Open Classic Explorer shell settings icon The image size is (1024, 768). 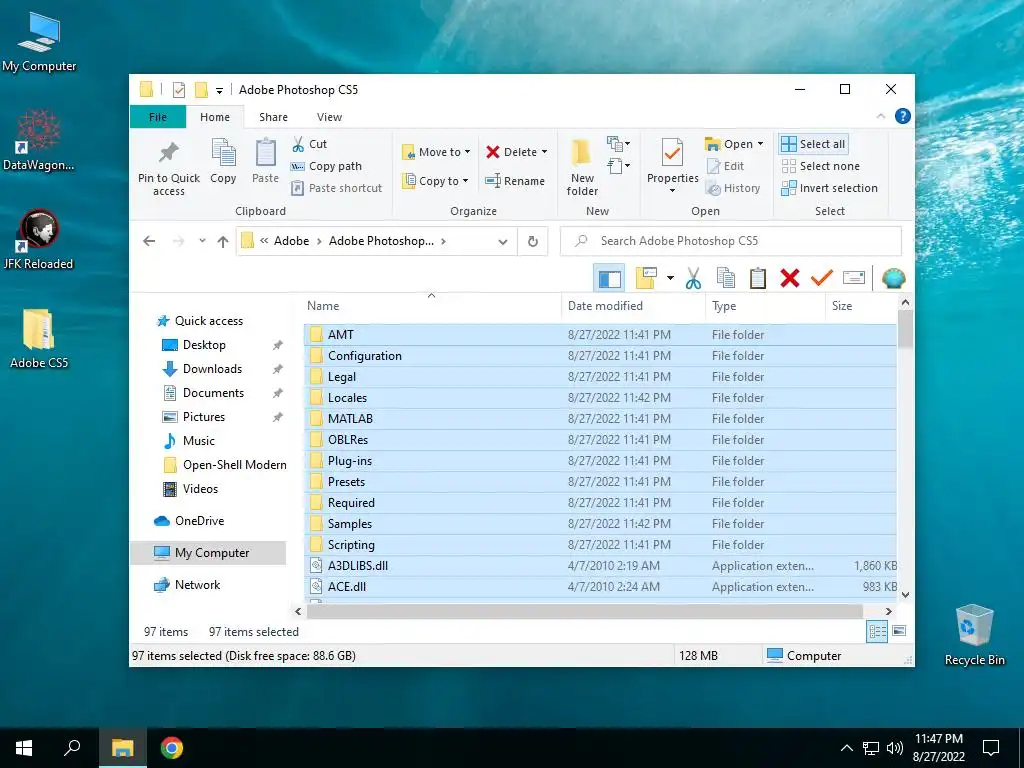coord(893,278)
